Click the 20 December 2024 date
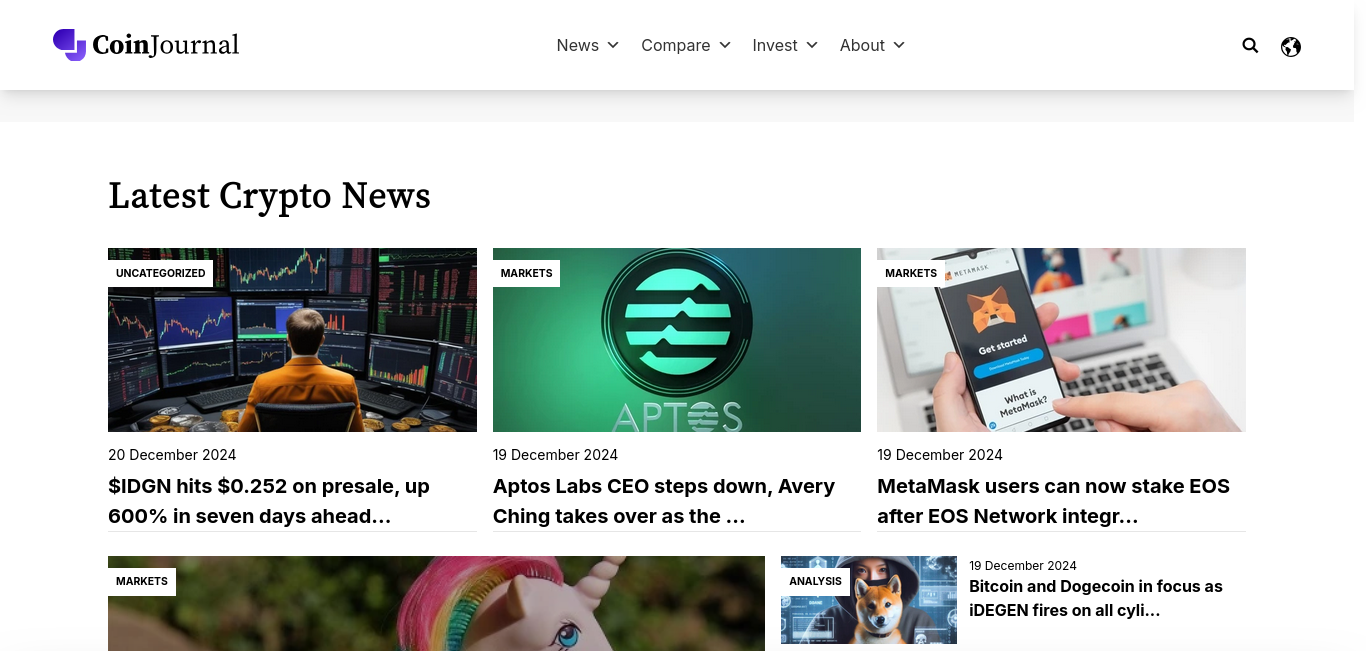 point(172,455)
